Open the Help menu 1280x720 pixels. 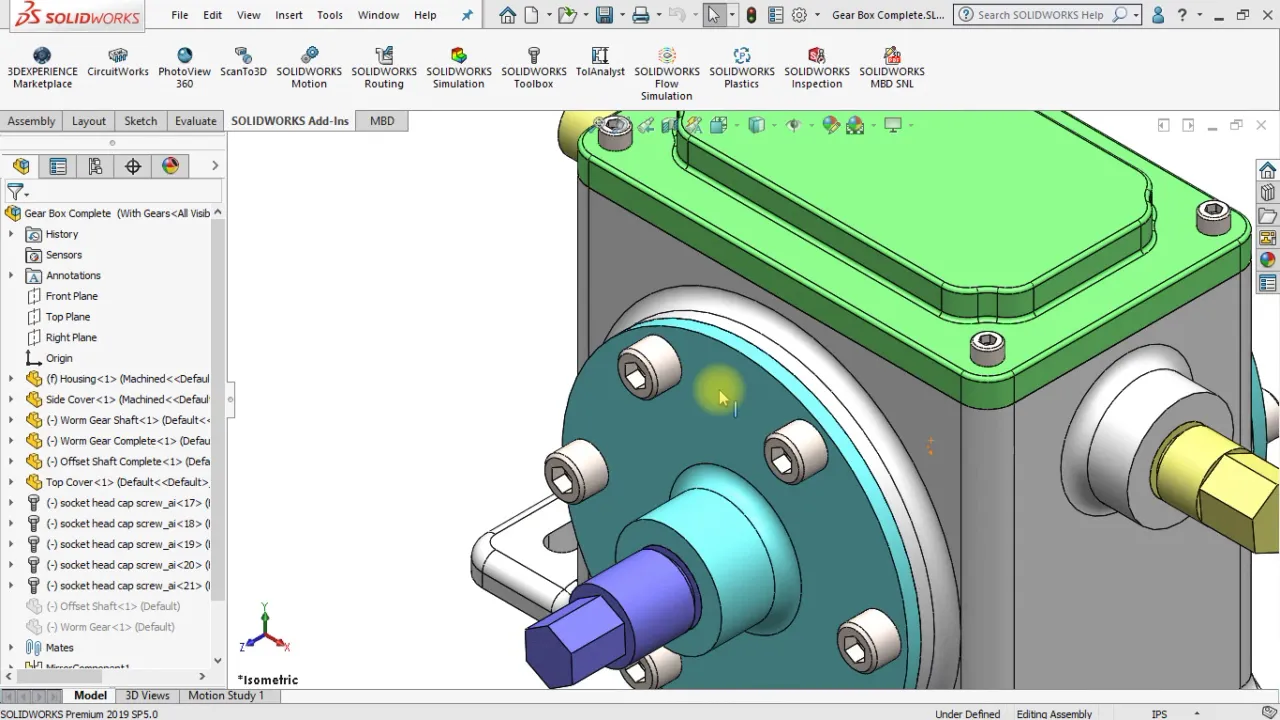(x=425, y=15)
